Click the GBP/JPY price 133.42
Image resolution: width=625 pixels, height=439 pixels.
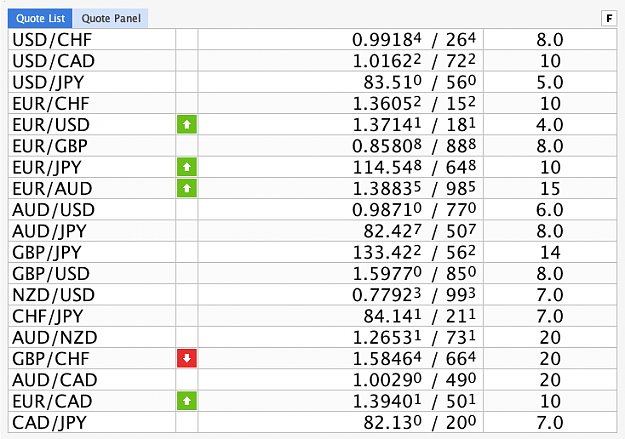pyautogui.click(x=387, y=252)
